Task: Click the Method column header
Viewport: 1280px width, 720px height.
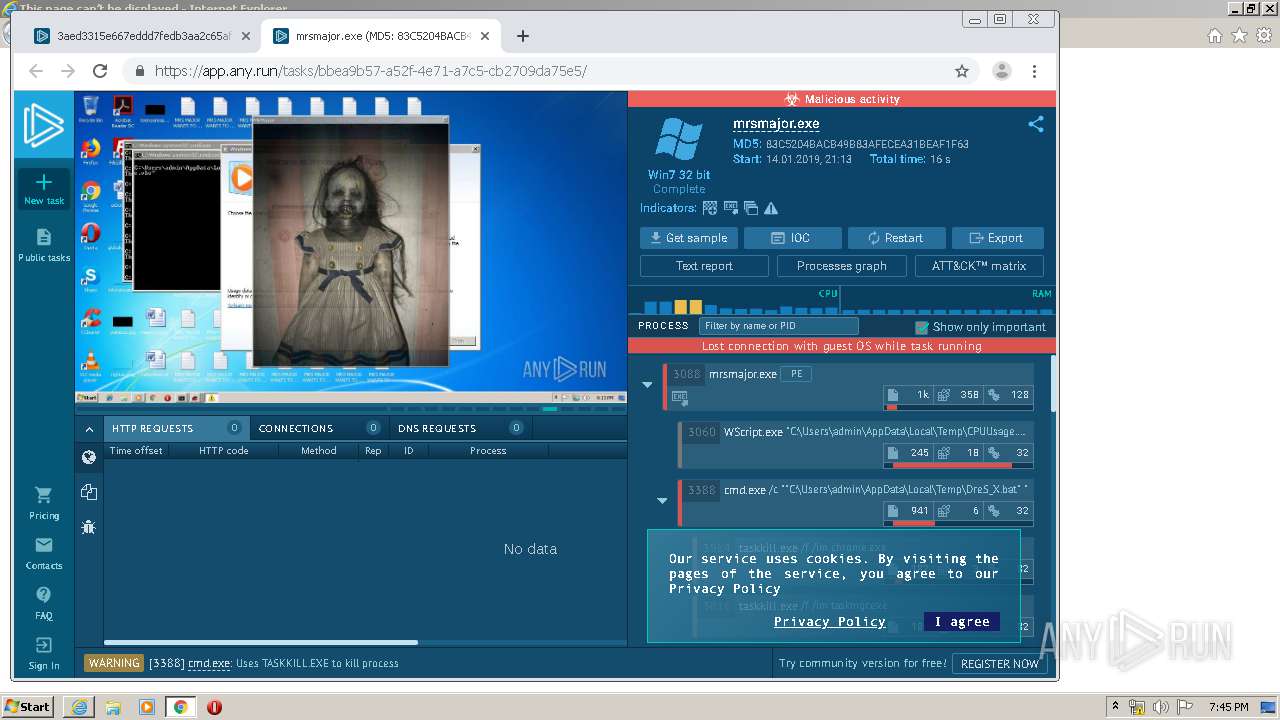Action: click(318, 451)
